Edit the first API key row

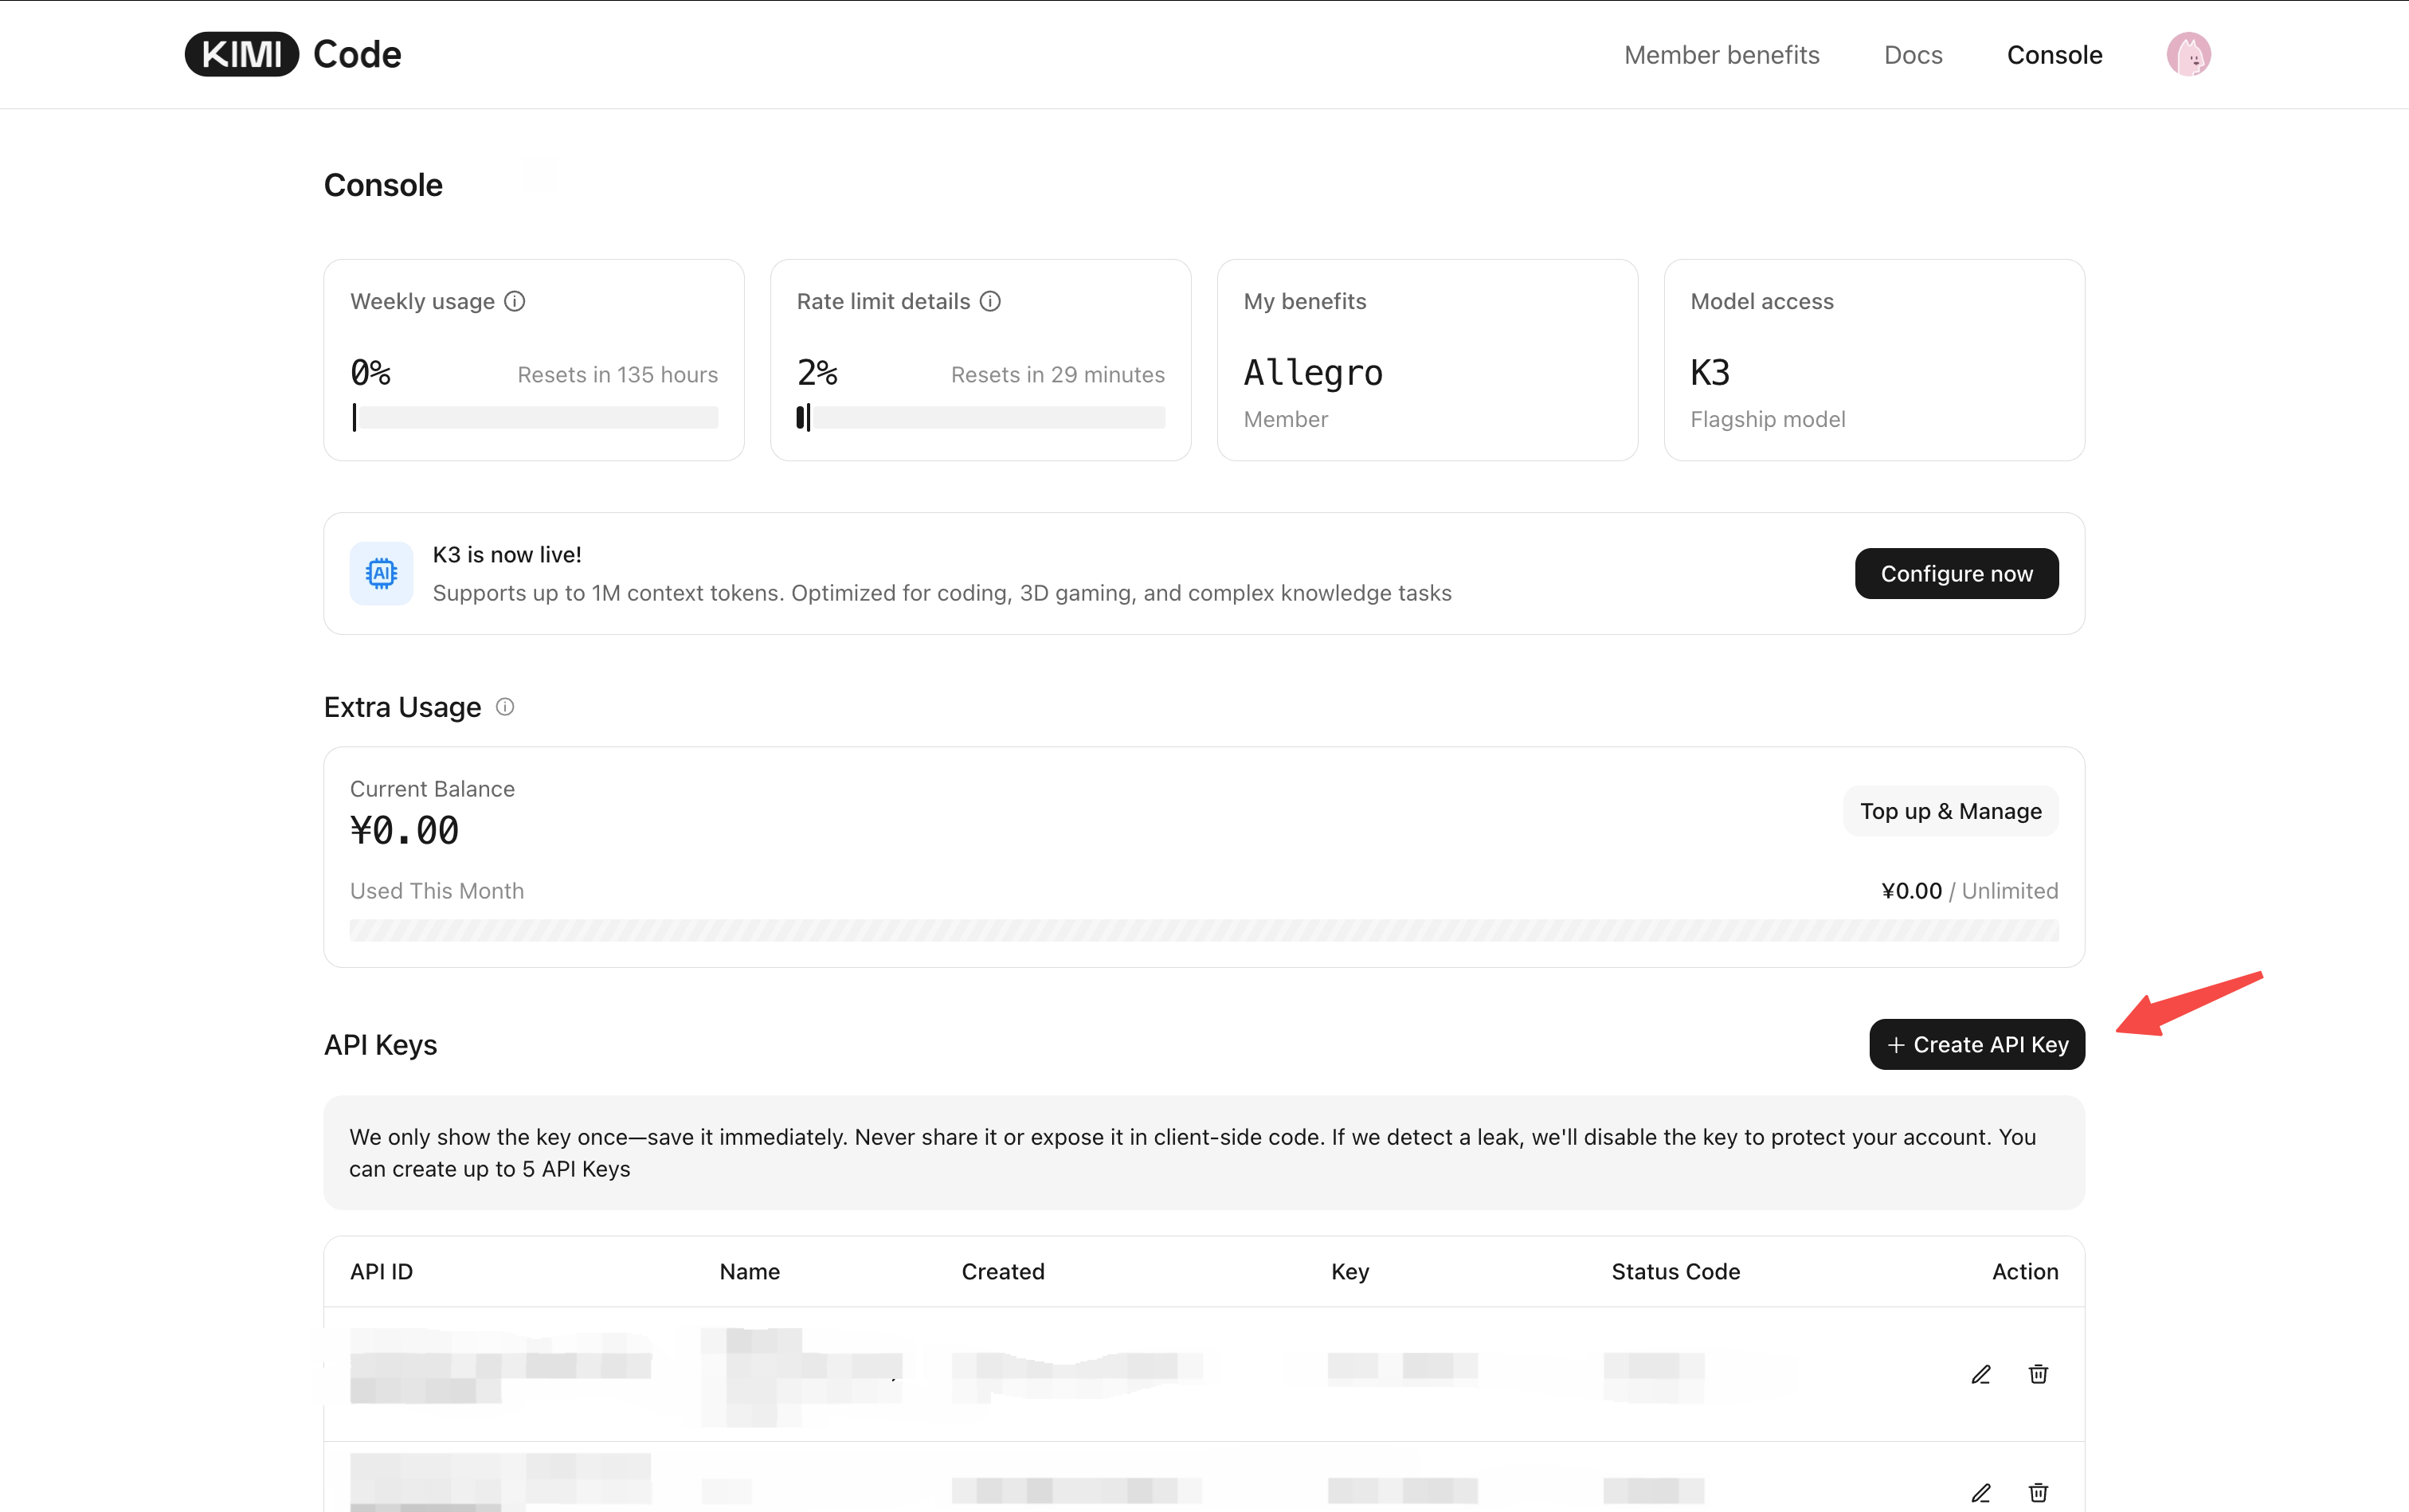tap(1981, 1374)
